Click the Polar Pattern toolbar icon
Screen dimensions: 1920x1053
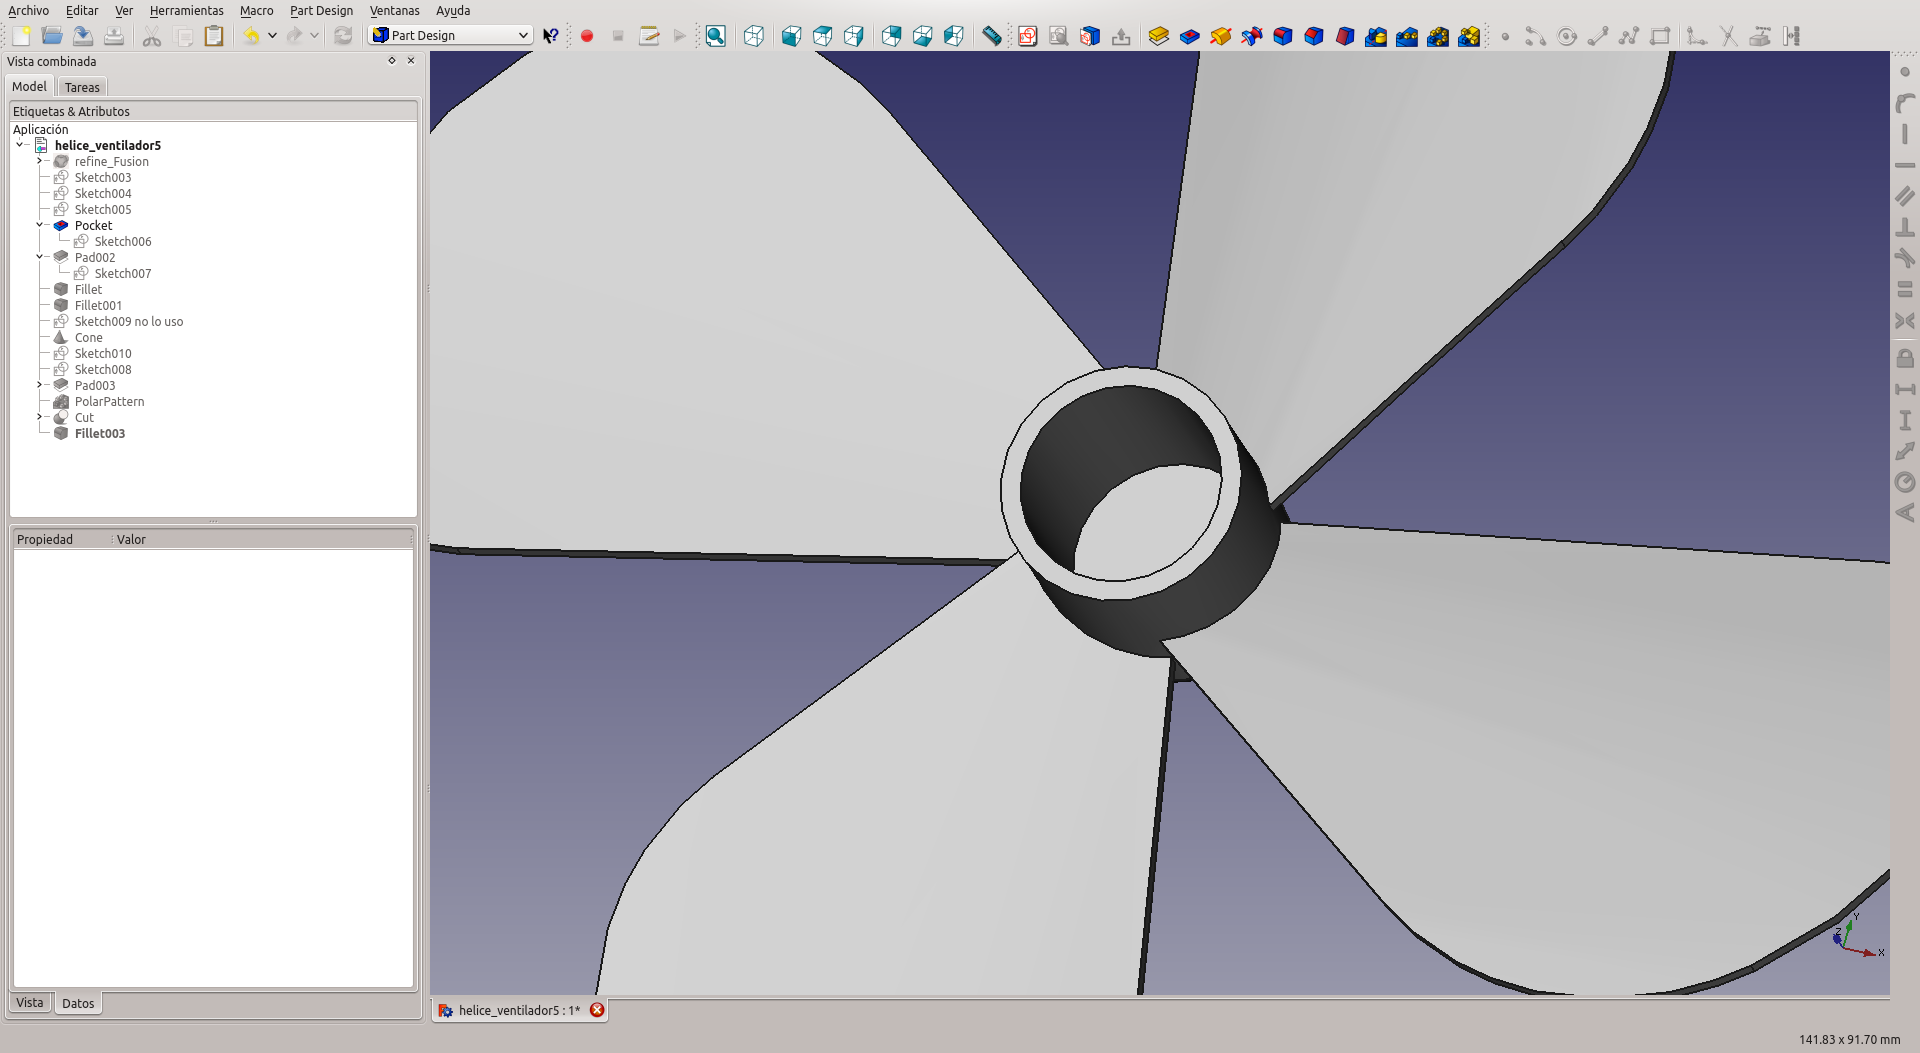click(1438, 36)
